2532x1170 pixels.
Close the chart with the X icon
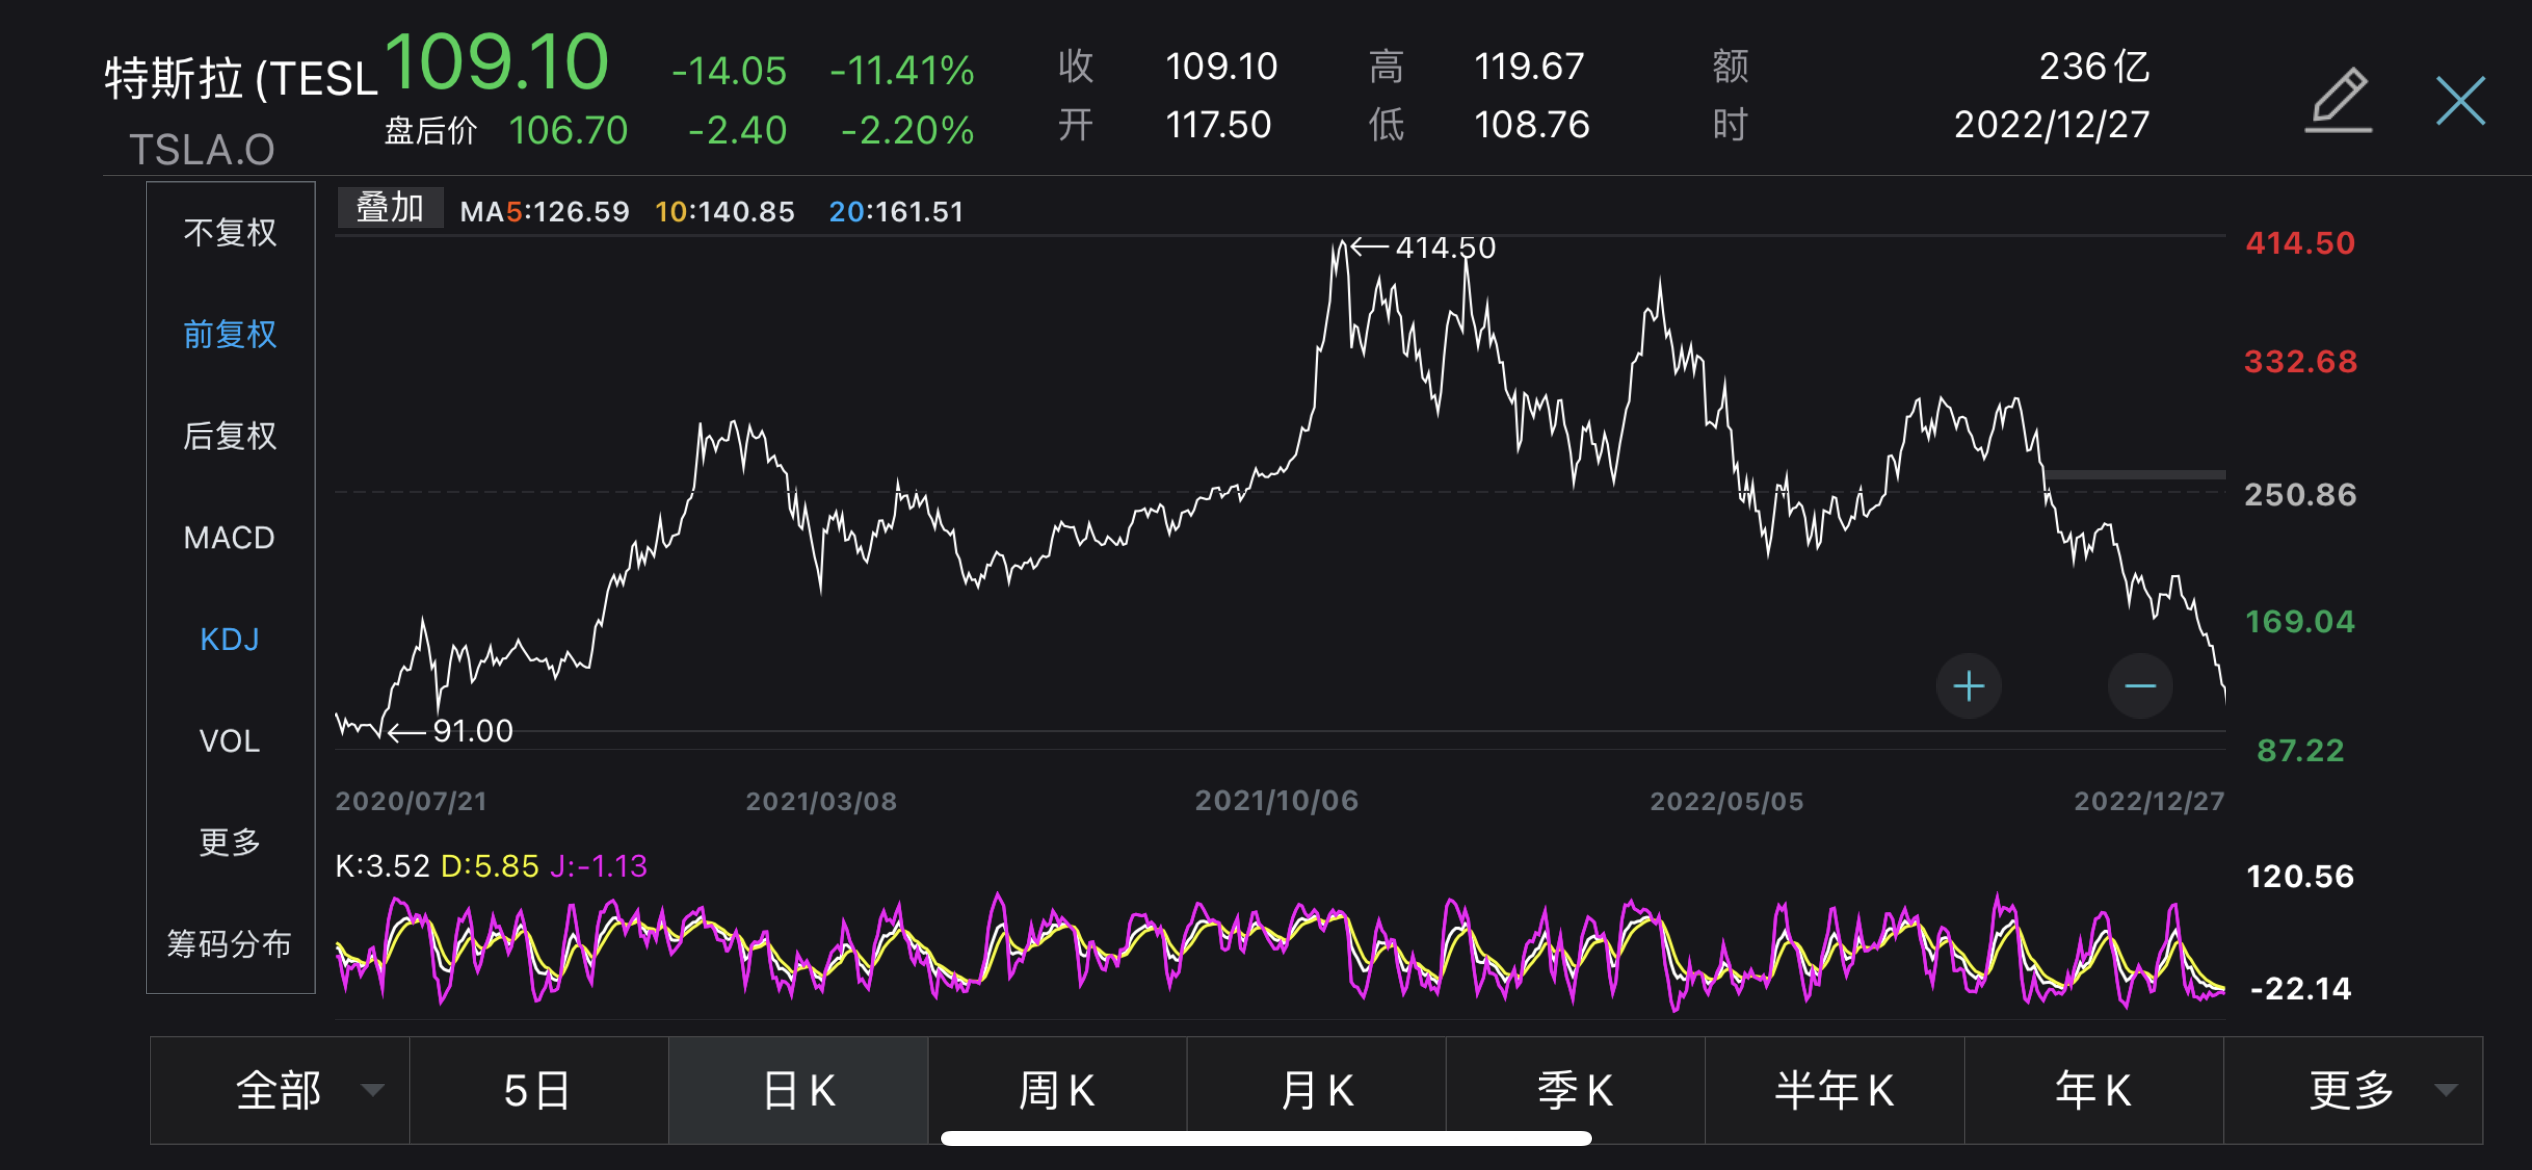click(x=2460, y=100)
